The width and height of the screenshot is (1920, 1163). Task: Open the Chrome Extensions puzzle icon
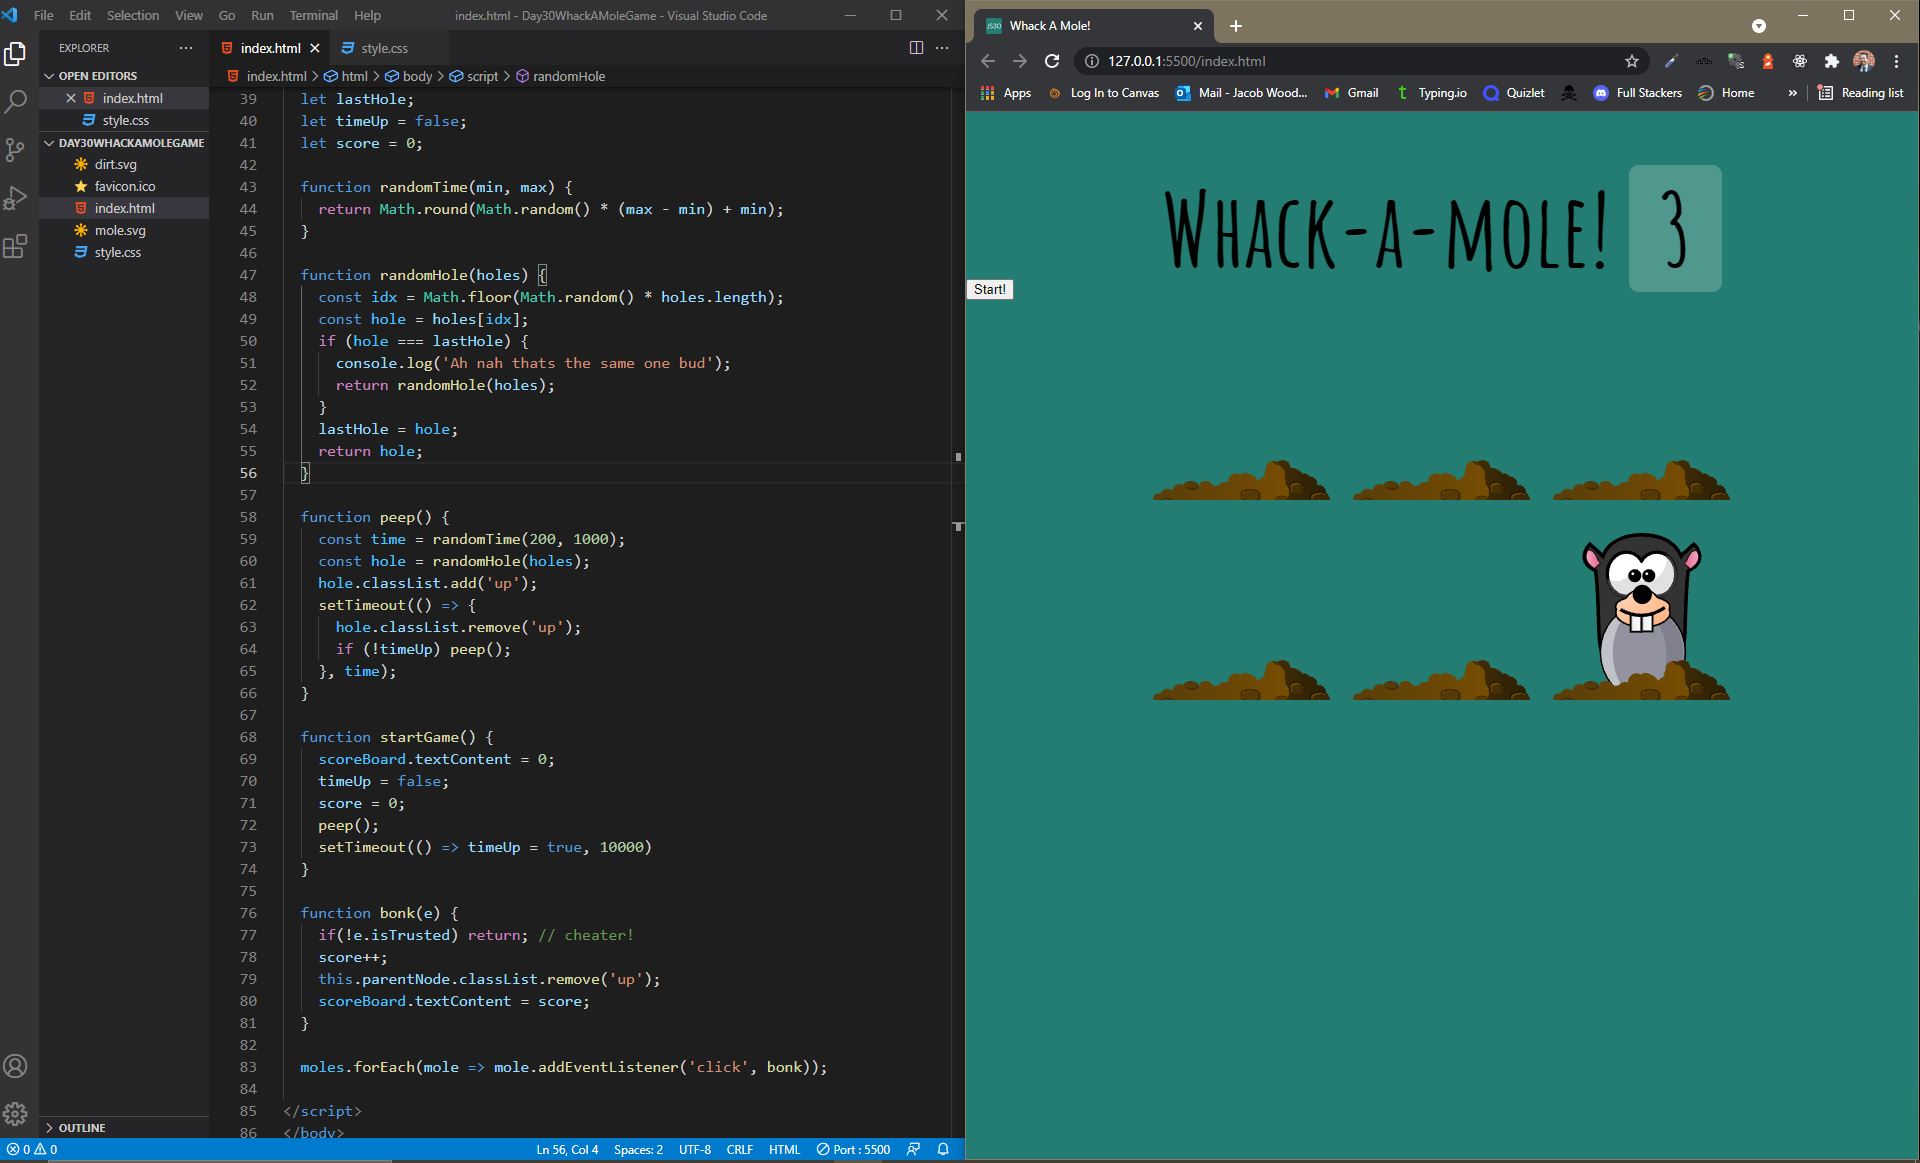click(x=1832, y=61)
